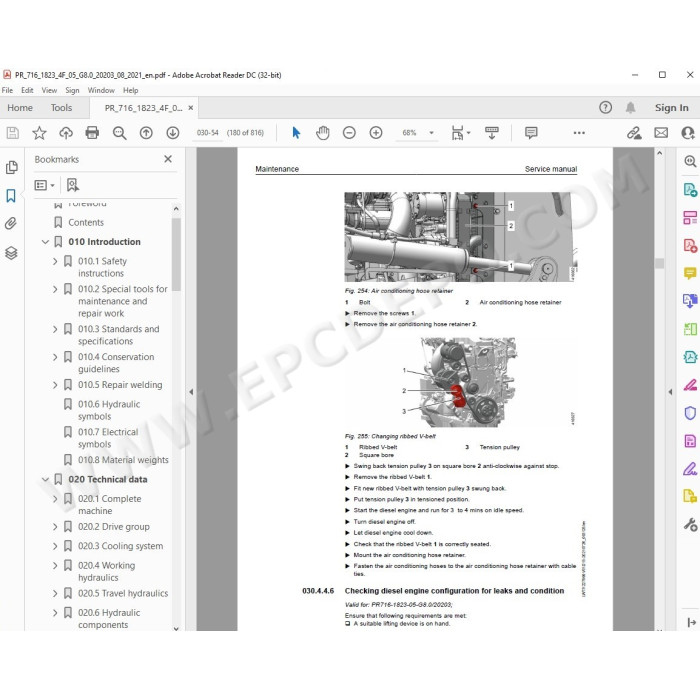Show page thumbnails panel

click(12, 167)
